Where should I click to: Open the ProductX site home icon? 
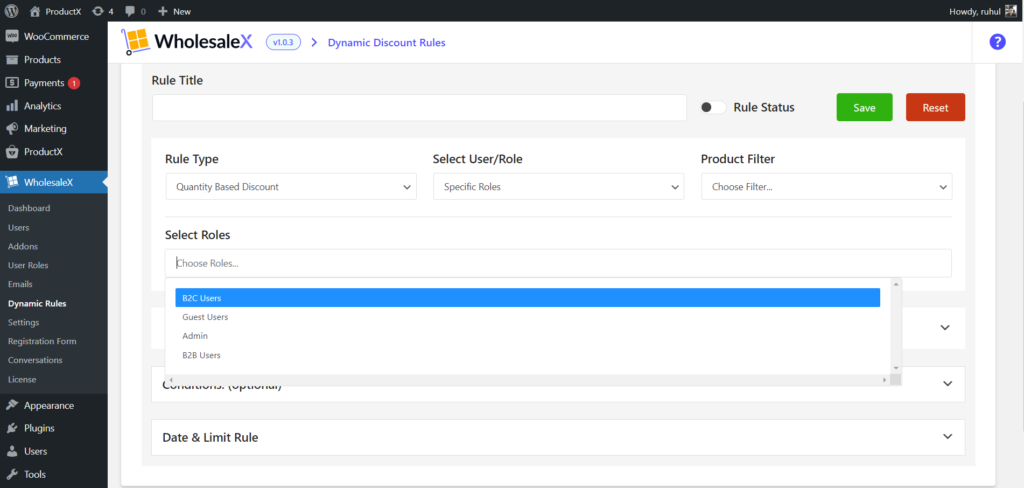click(x=35, y=11)
